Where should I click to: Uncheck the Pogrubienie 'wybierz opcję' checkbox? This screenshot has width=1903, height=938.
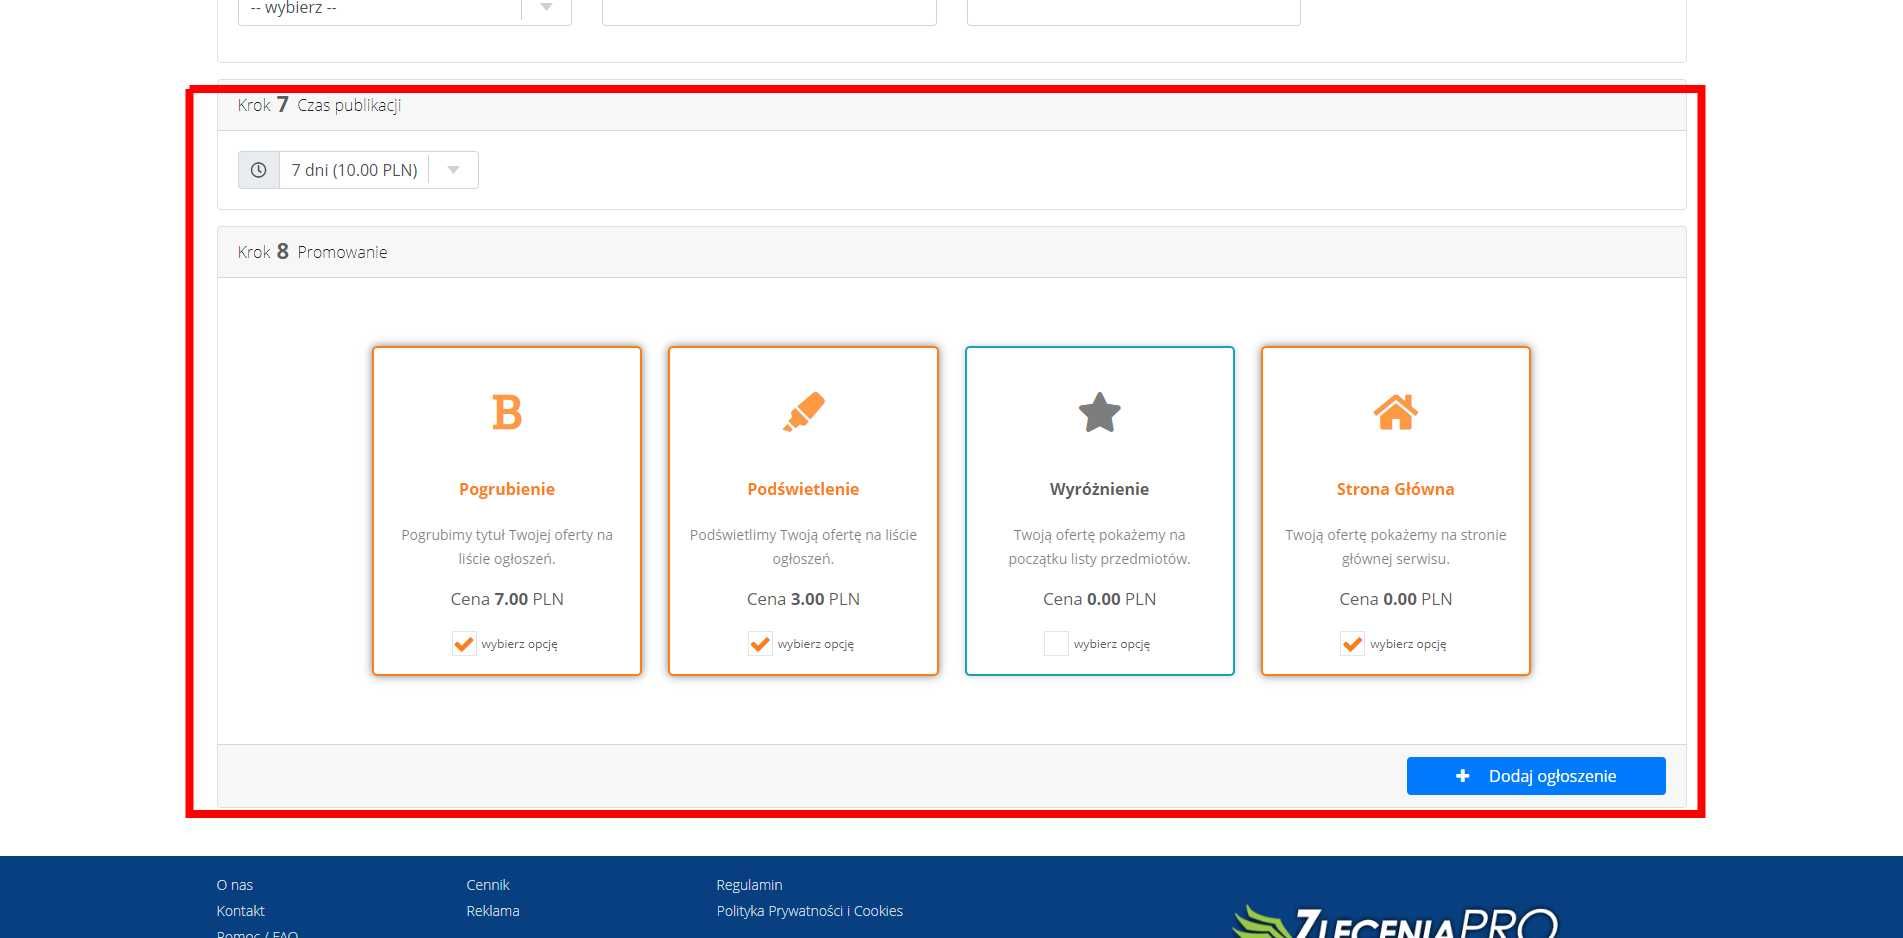(x=464, y=644)
